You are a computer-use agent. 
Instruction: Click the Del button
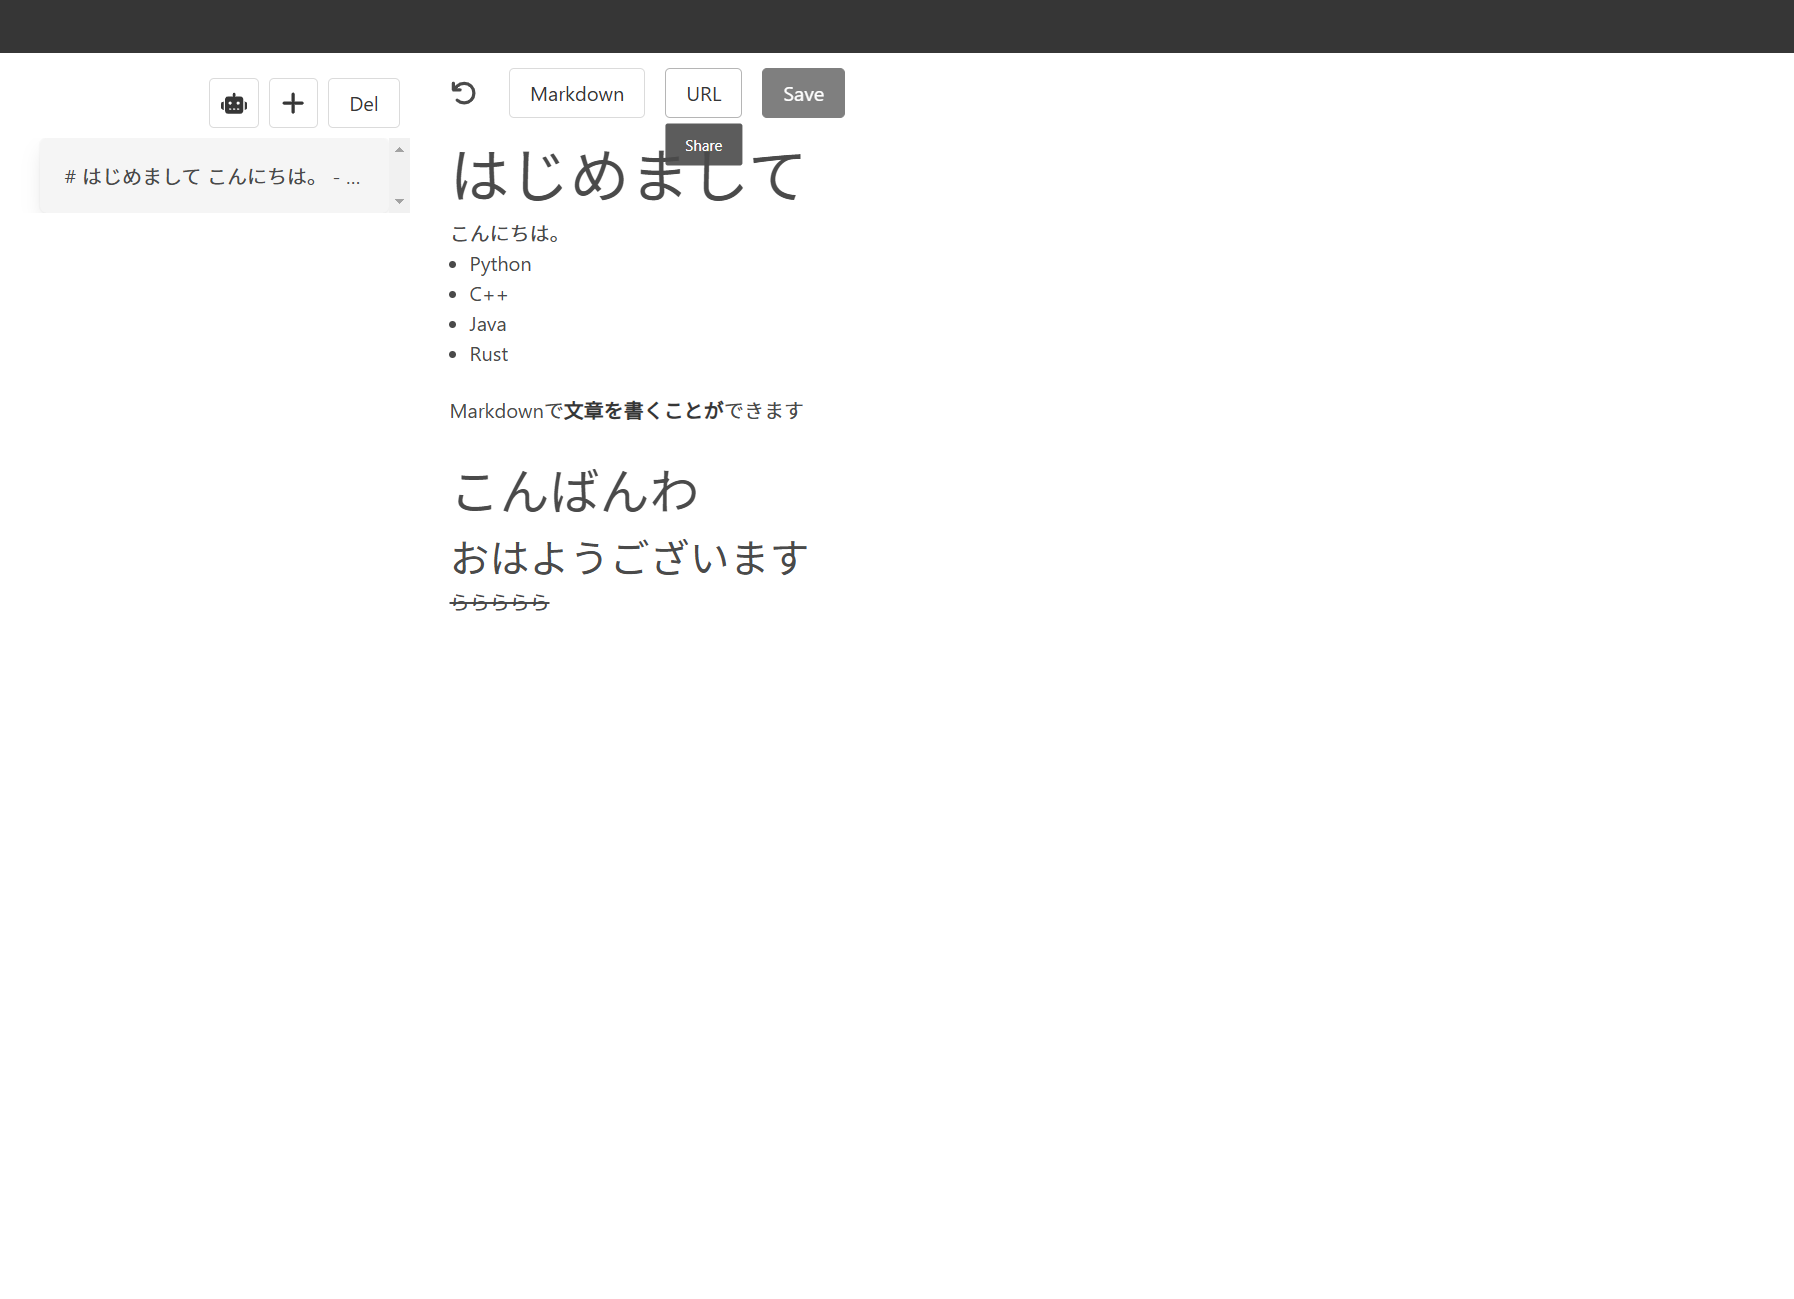click(364, 103)
